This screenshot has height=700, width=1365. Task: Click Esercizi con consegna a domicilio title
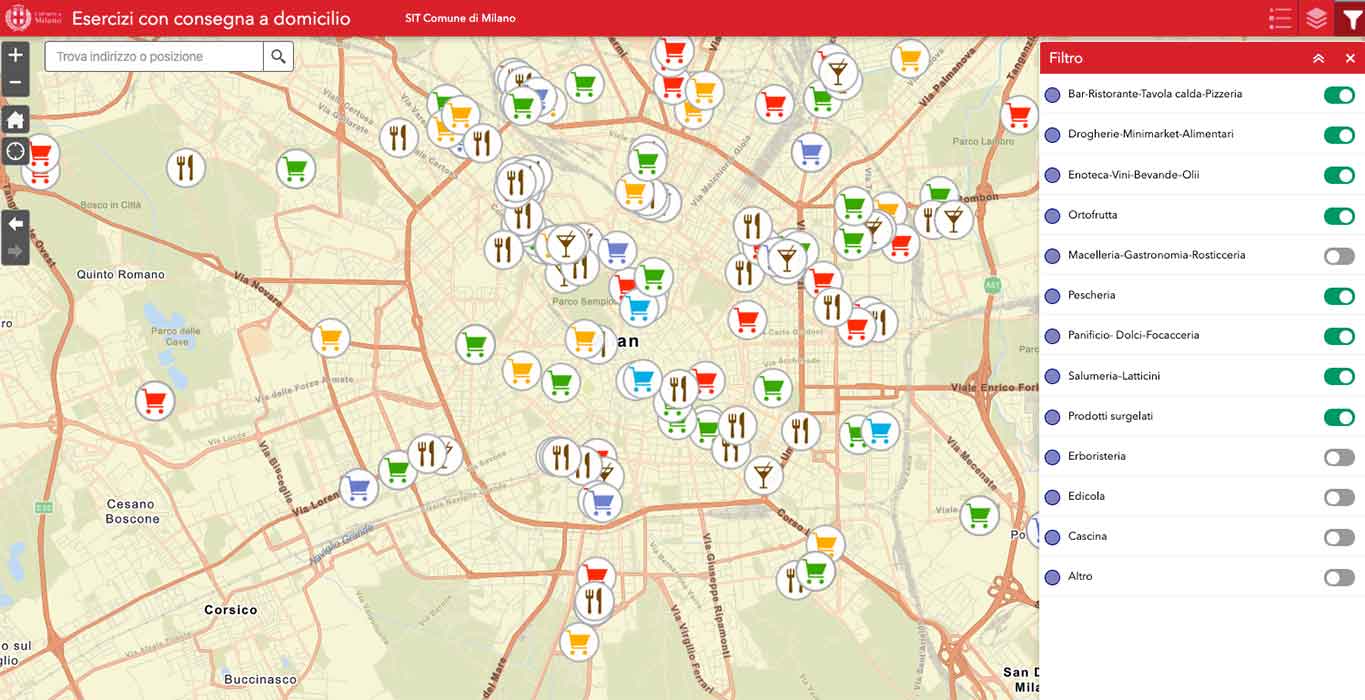(x=211, y=18)
